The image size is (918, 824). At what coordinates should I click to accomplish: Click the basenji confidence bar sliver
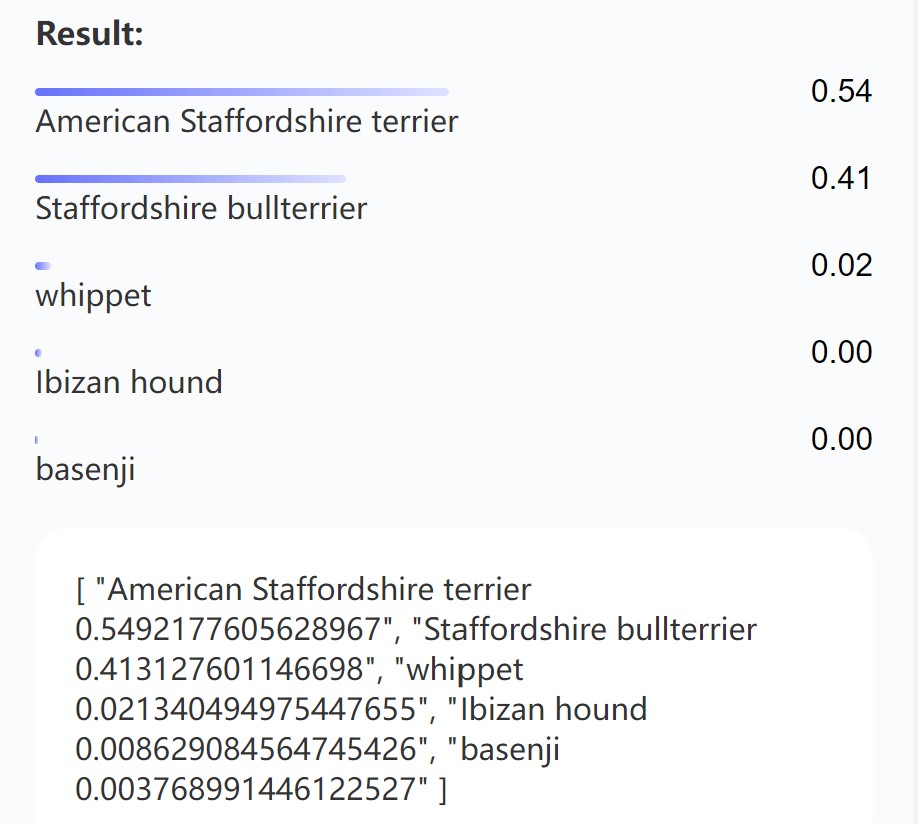tap(36, 440)
